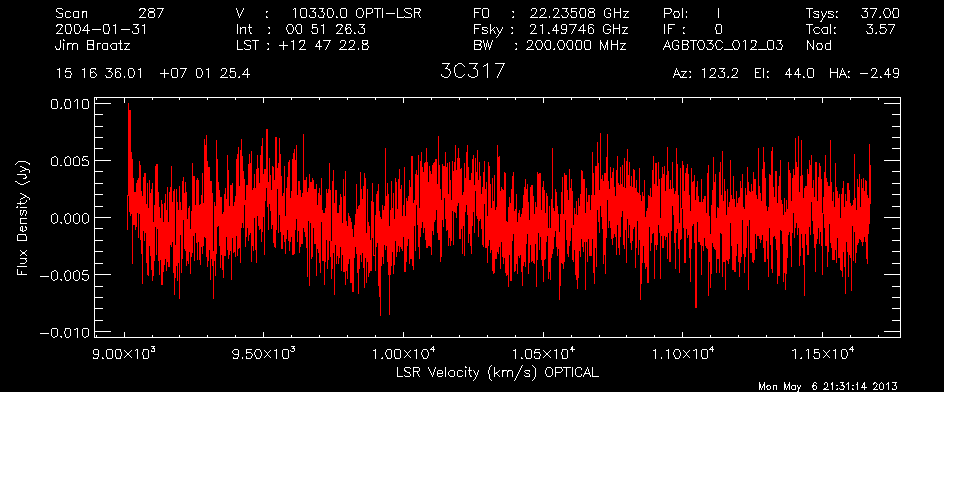This screenshot has height=490, width=962.
Task: Click the 3C317 source title
Action: (x=472, y=72)
